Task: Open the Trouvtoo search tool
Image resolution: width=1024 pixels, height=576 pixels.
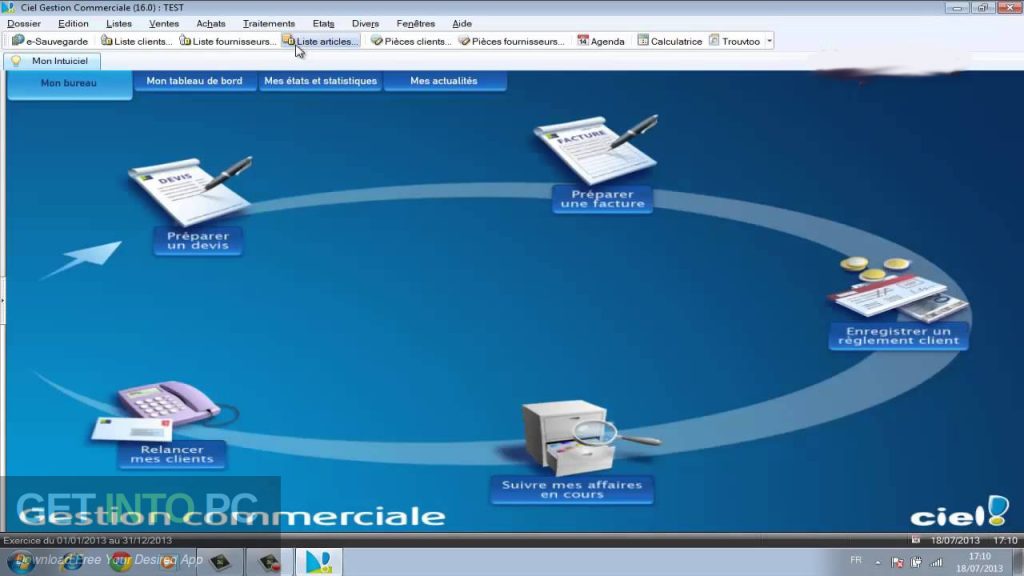Action: click(735, 41)
